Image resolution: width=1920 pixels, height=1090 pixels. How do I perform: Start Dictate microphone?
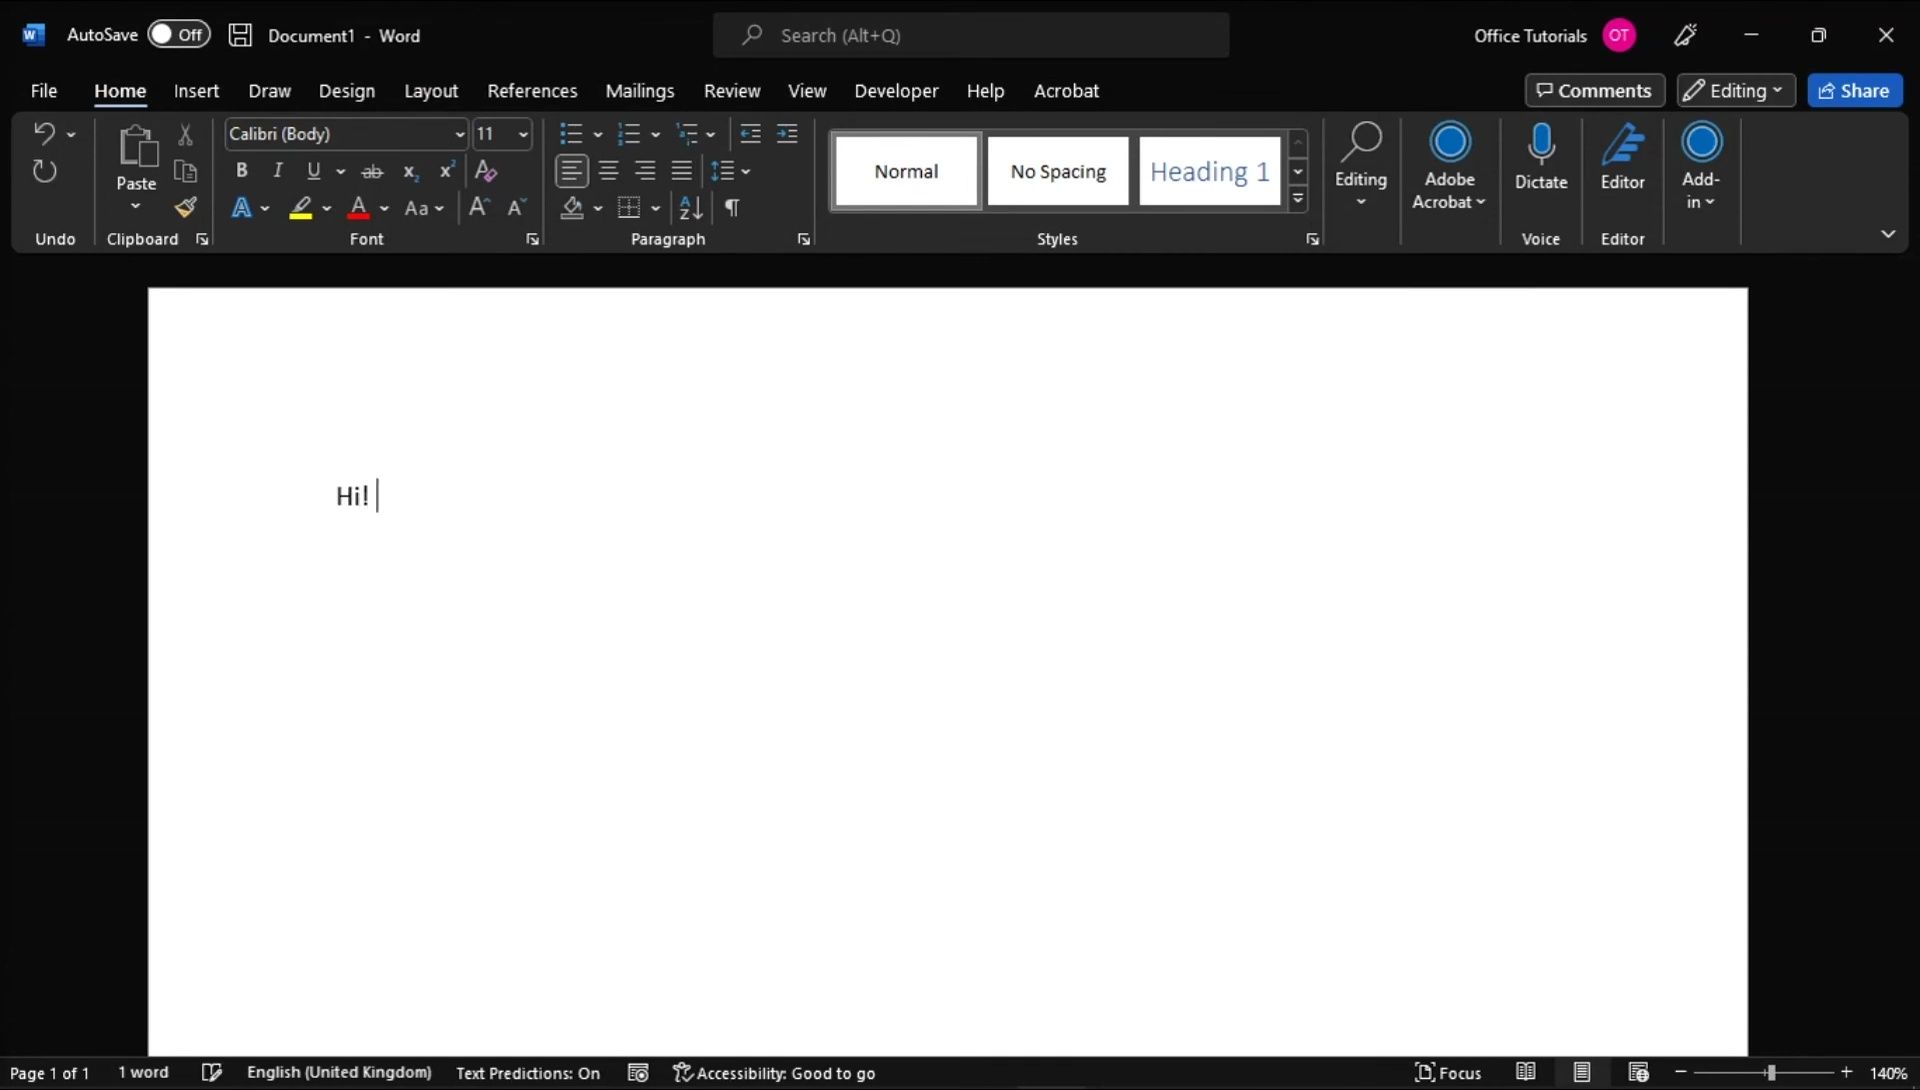(1541, 157)
